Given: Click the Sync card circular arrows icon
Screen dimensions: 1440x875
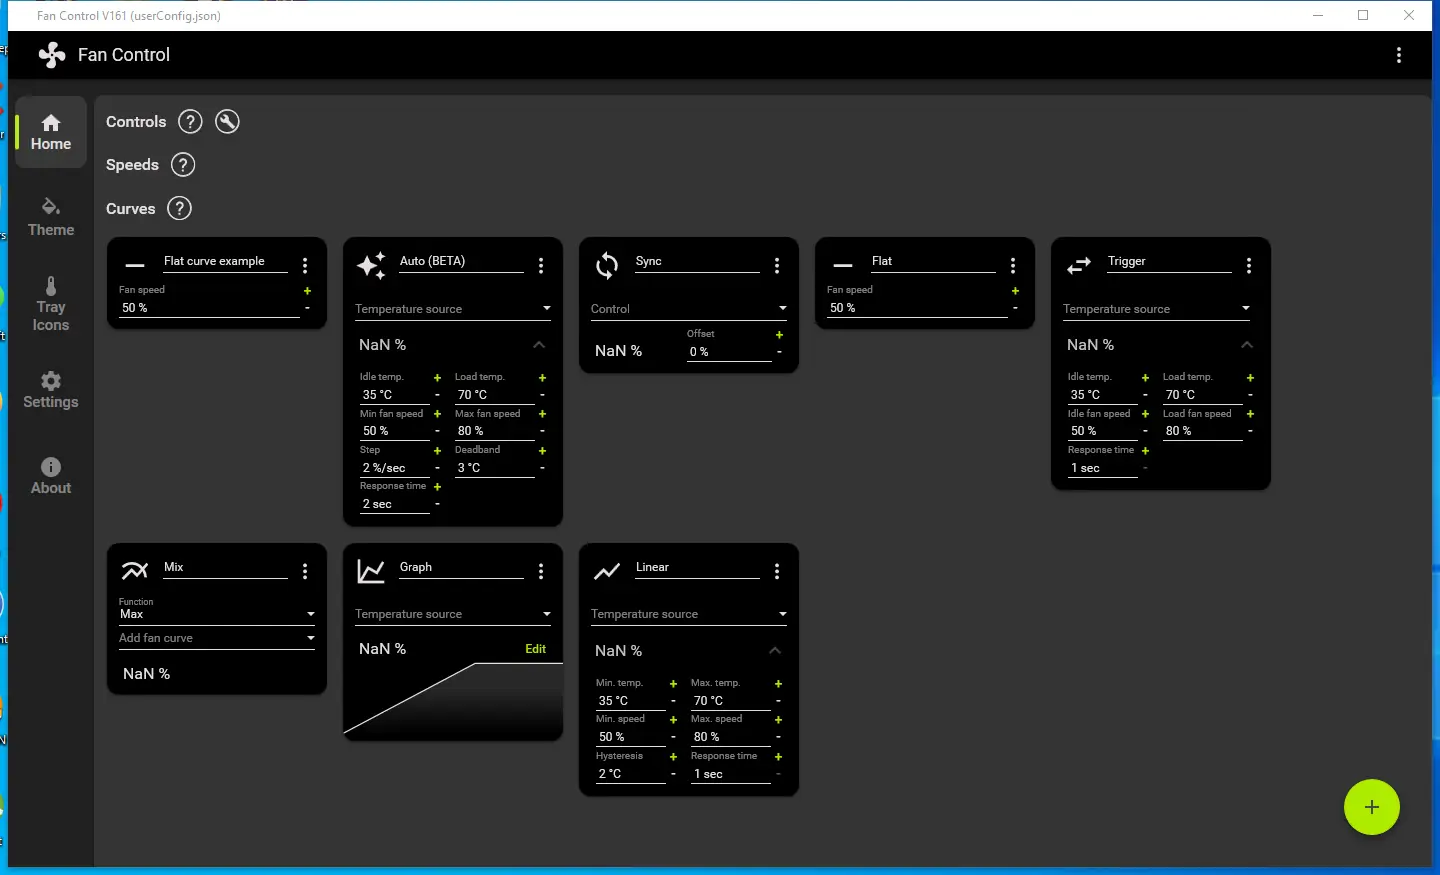Looking at the screenshot, I should point(607,266).
